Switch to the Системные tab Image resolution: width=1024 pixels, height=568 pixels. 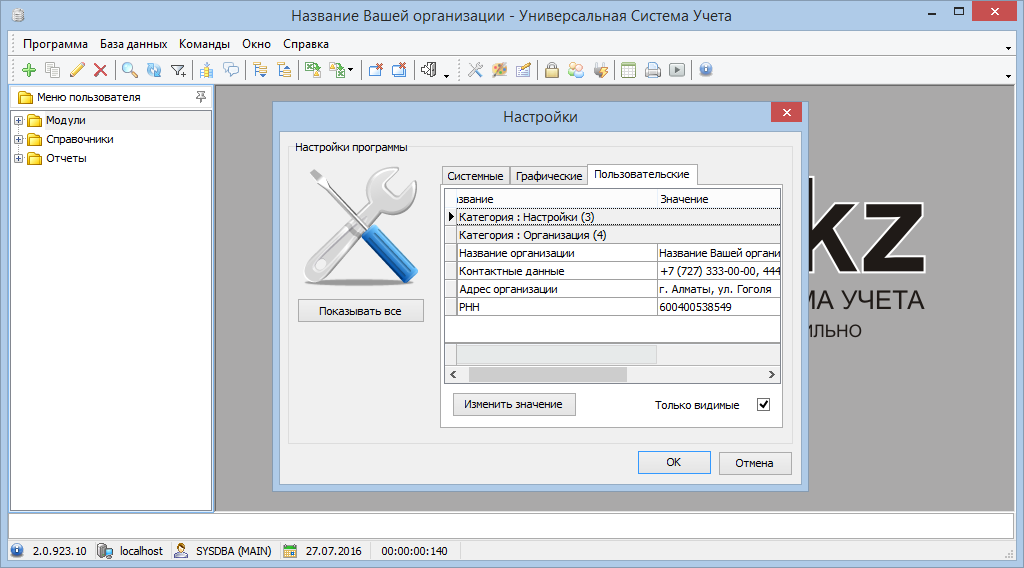coord(475,176)
